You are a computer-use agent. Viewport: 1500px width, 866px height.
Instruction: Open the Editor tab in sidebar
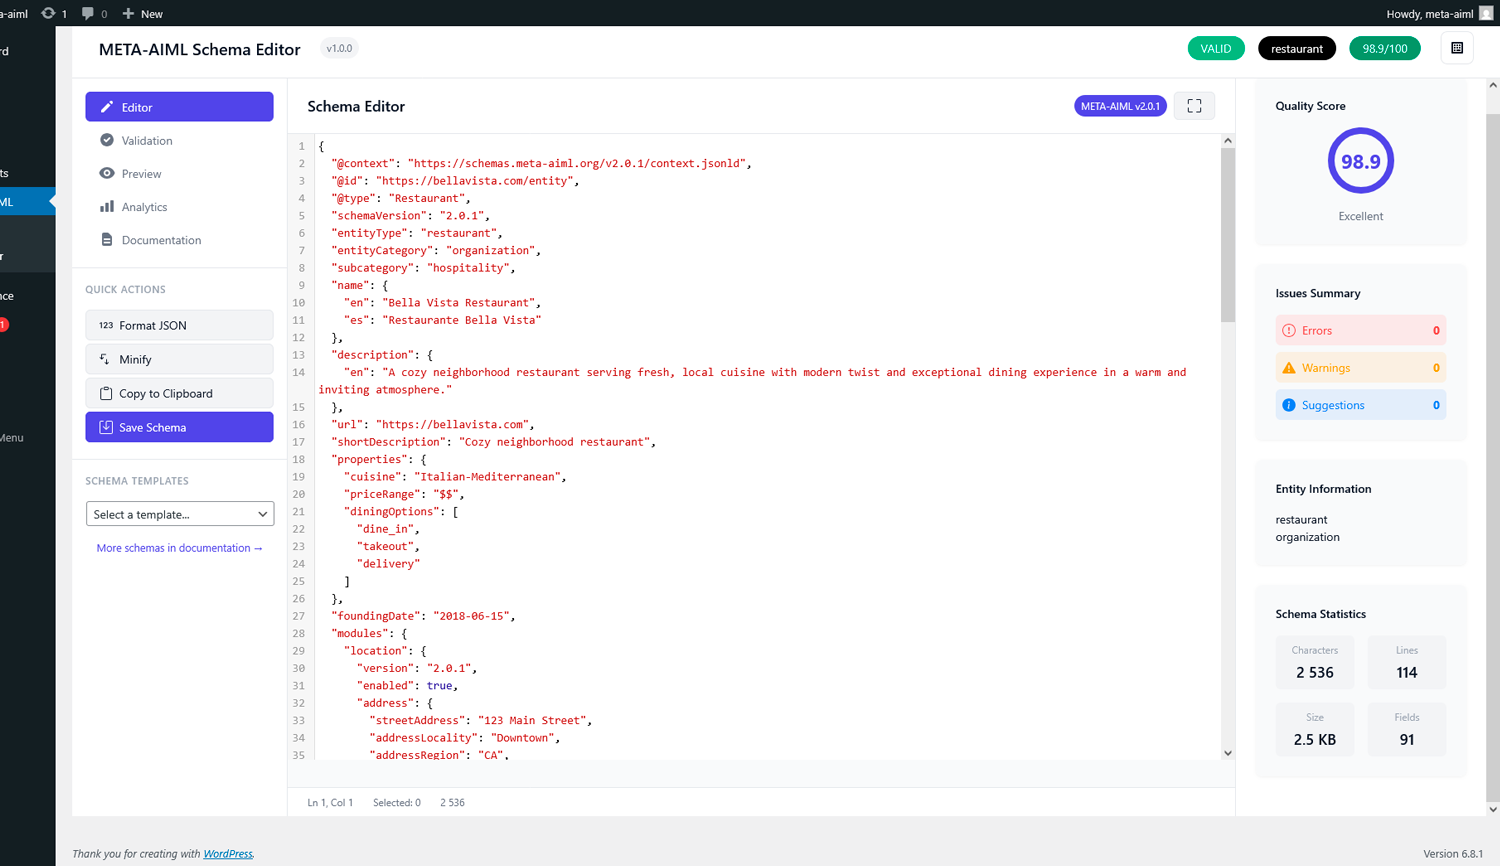(179, 107)
